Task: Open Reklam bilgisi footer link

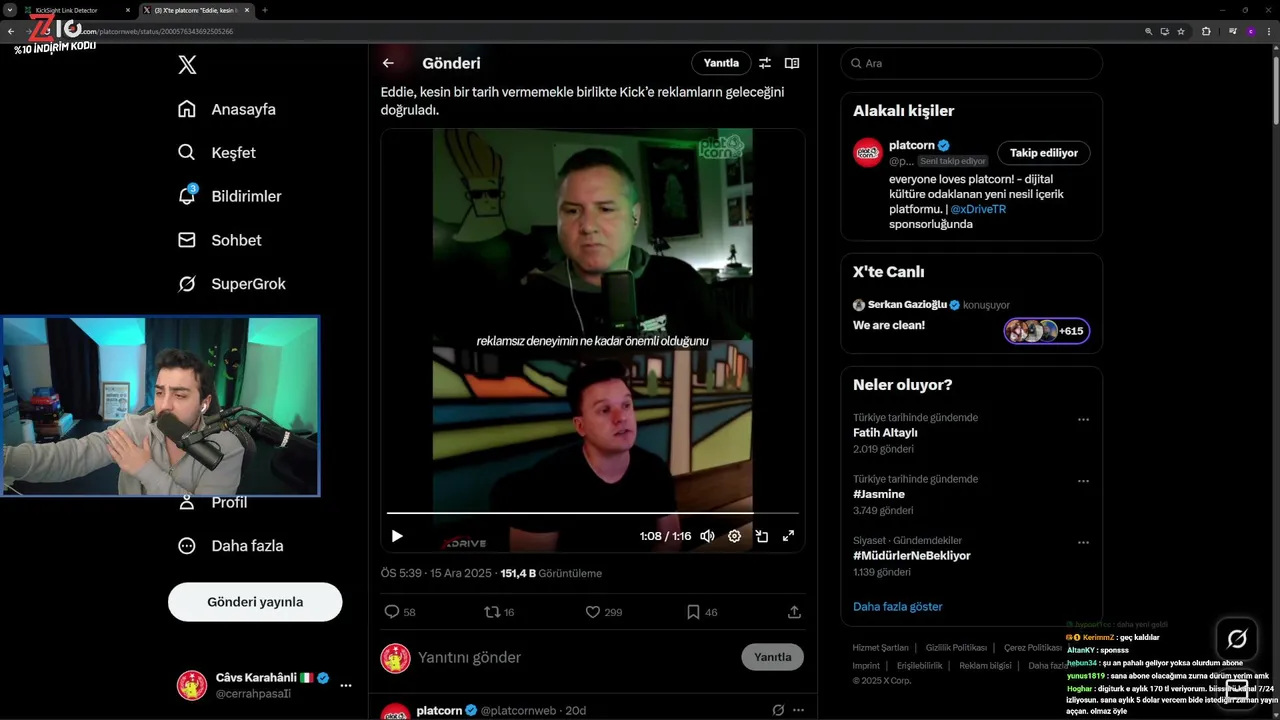Action: click(x=985, y=666)
